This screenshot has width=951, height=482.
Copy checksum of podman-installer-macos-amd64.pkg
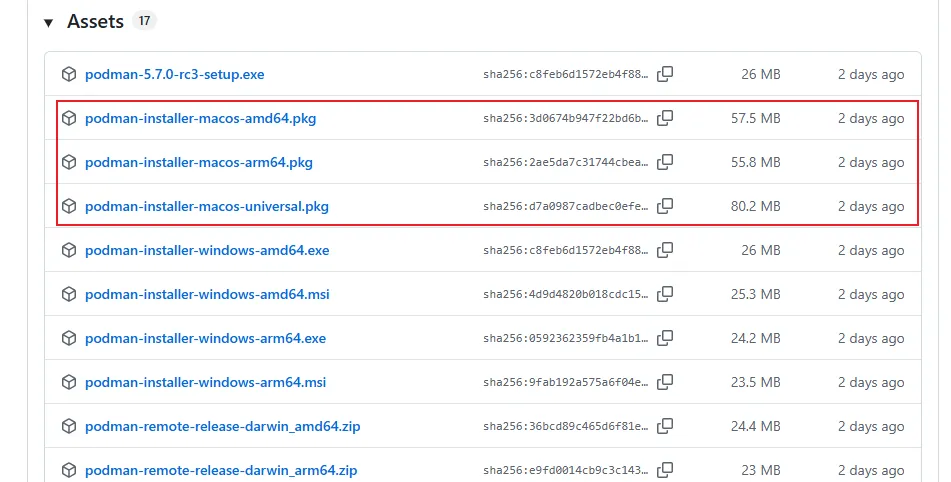click(x=665, y=118)
